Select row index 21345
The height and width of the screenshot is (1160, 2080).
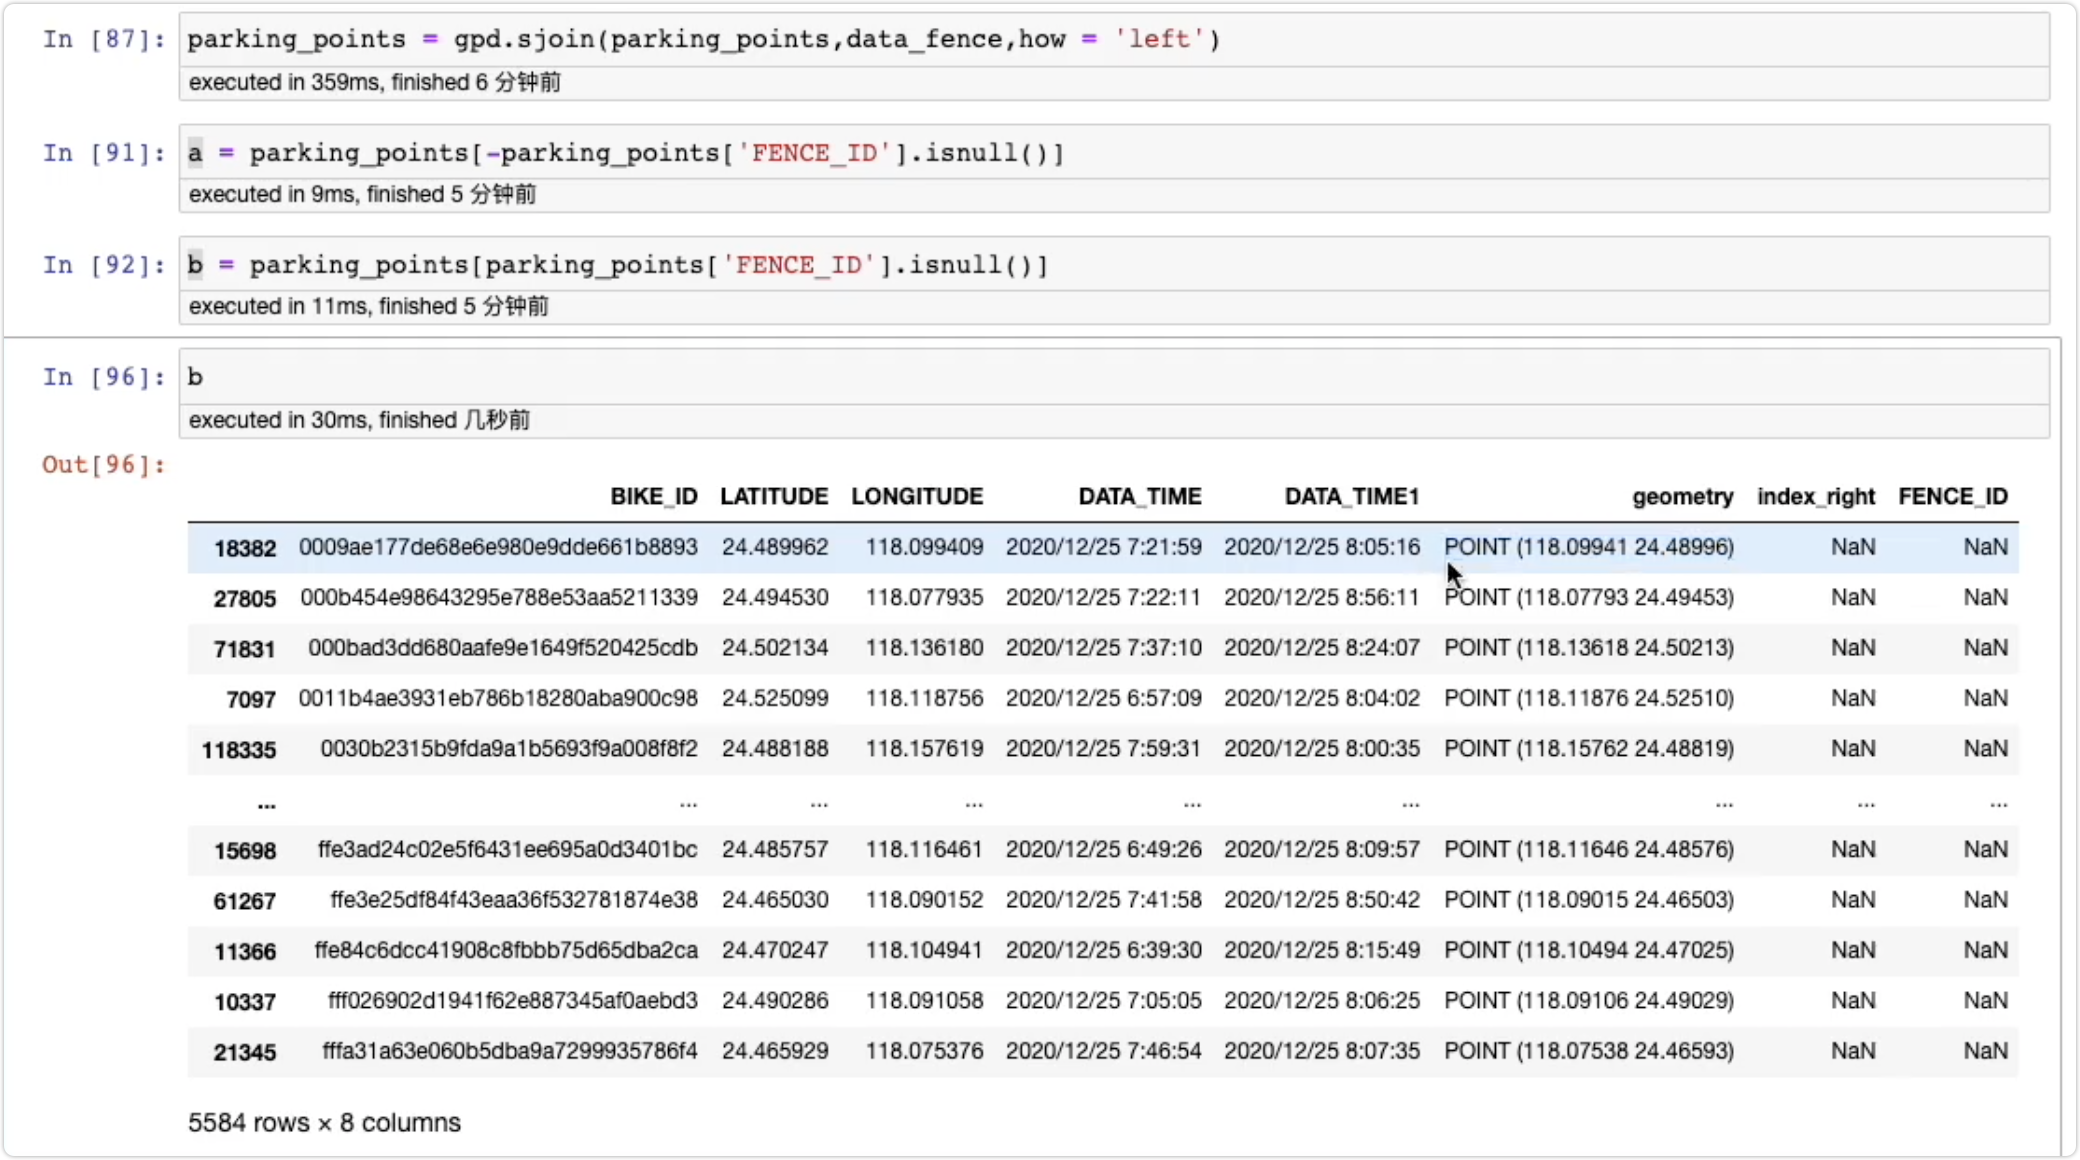[245, 1052]
